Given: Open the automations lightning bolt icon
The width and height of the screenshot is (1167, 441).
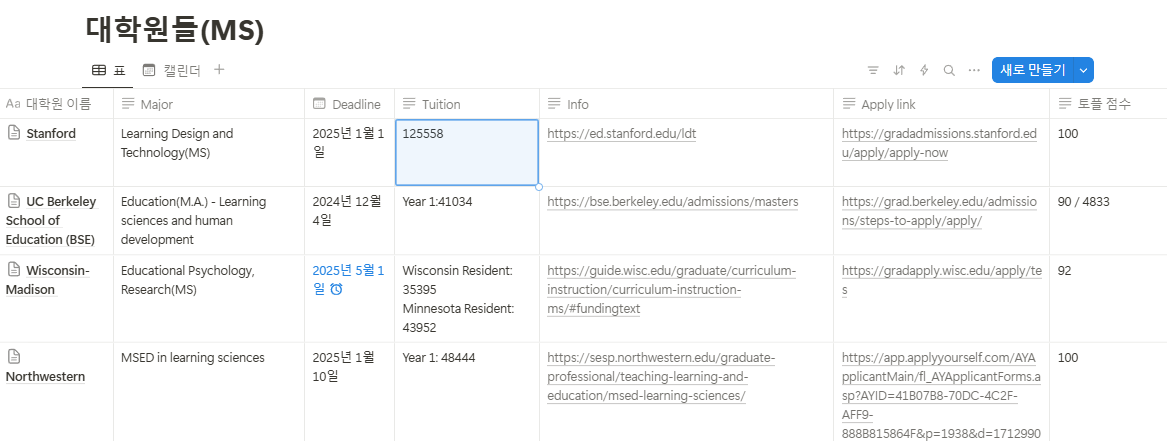Looking at the screenshot, I should (x=924, y=70).
